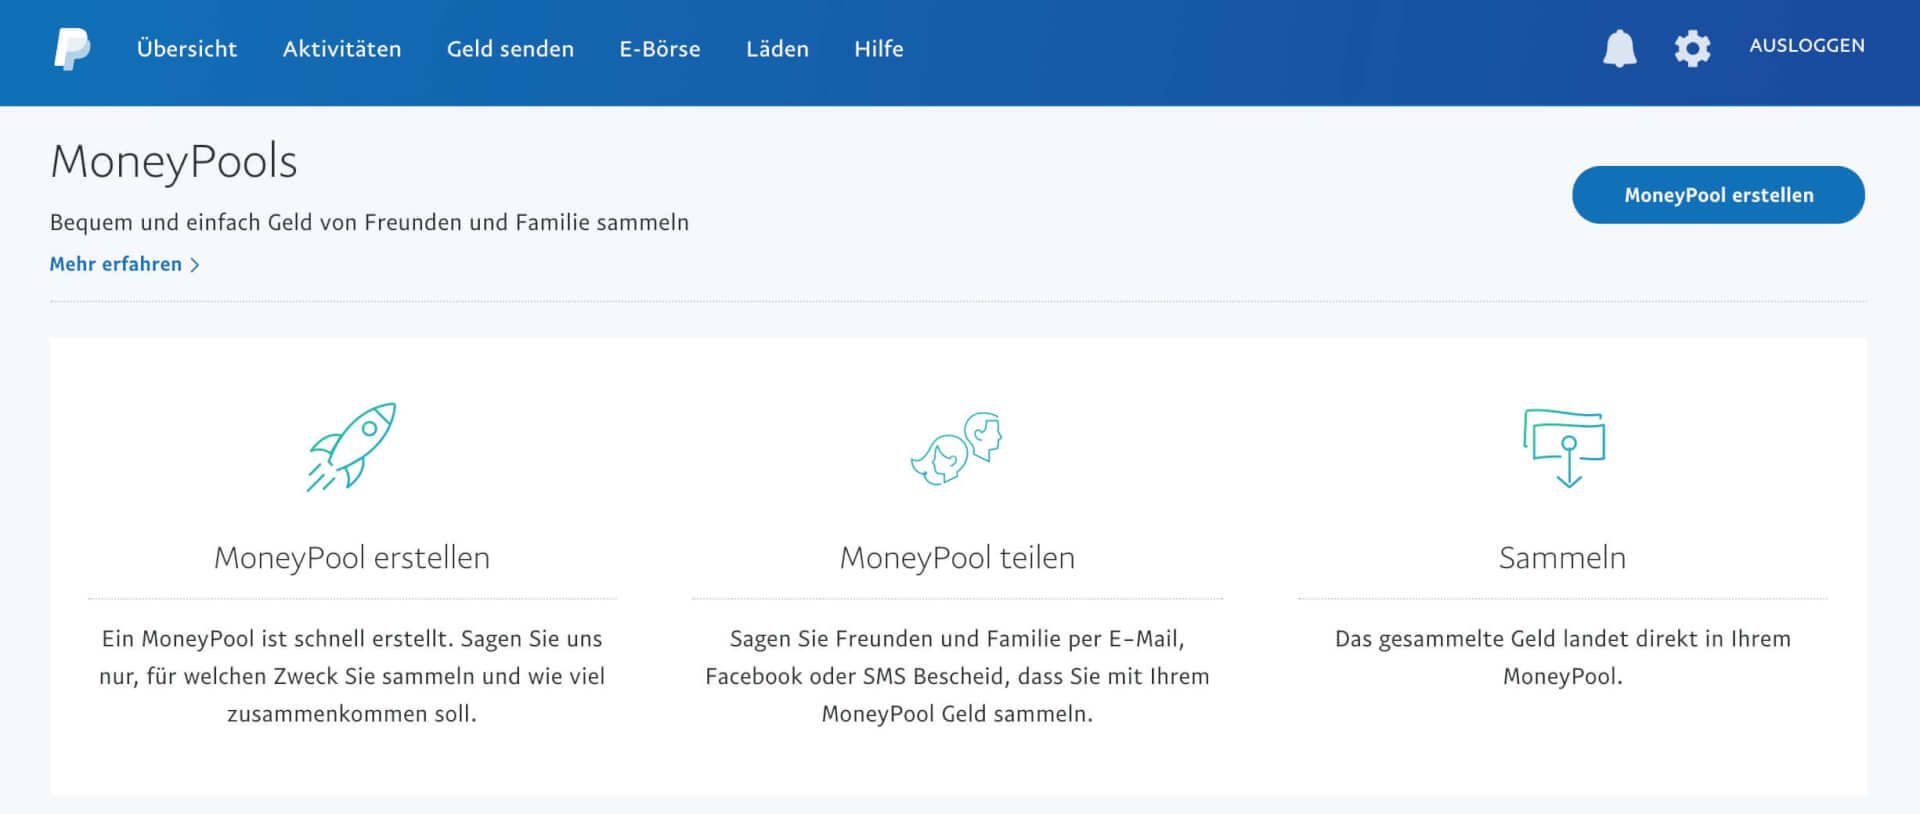Click the MoneyPools page heading
The height and width of the screenshot is (814, 1920).
coord(174,161)
